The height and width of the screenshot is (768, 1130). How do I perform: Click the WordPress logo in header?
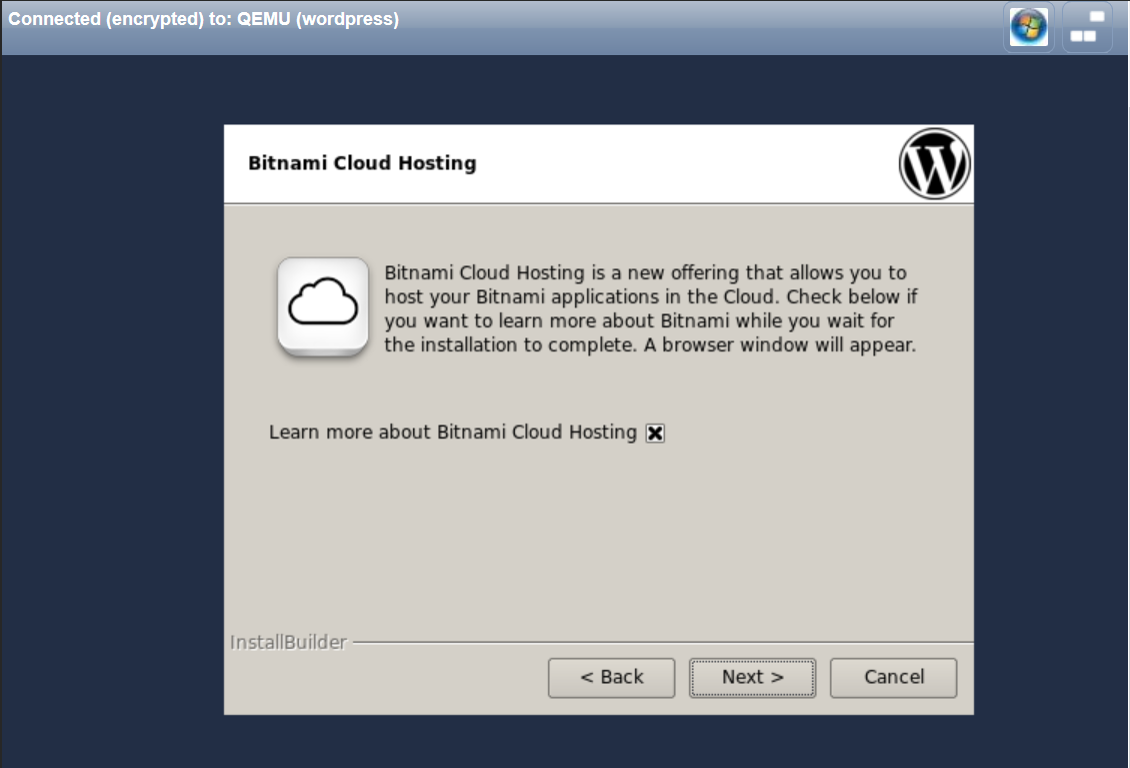pos(934,164)
